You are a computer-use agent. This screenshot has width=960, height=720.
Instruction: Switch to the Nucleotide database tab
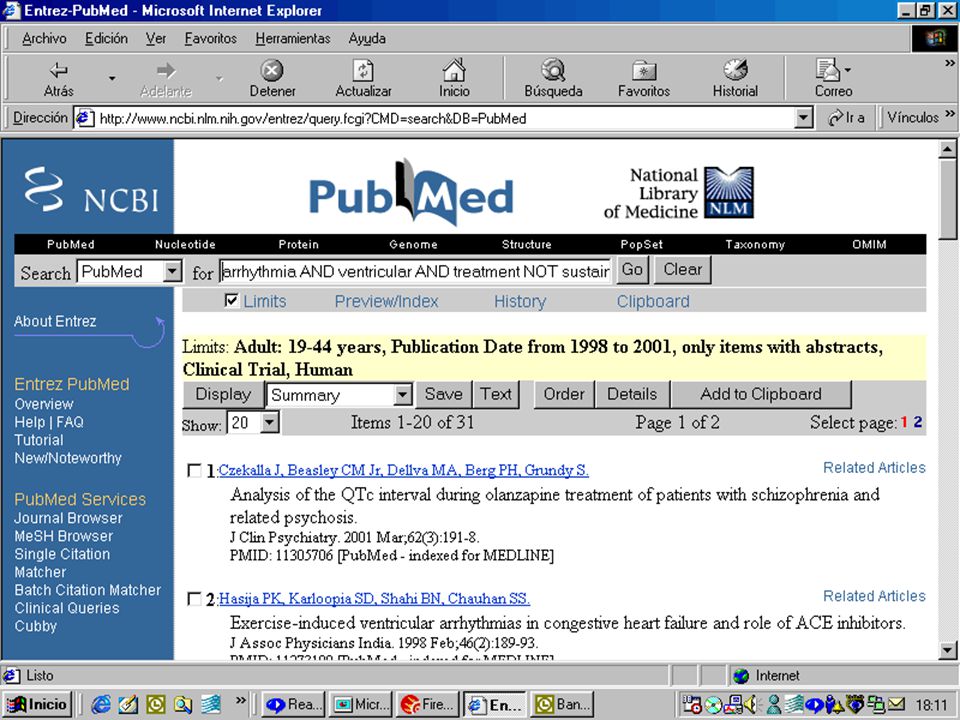185,244
